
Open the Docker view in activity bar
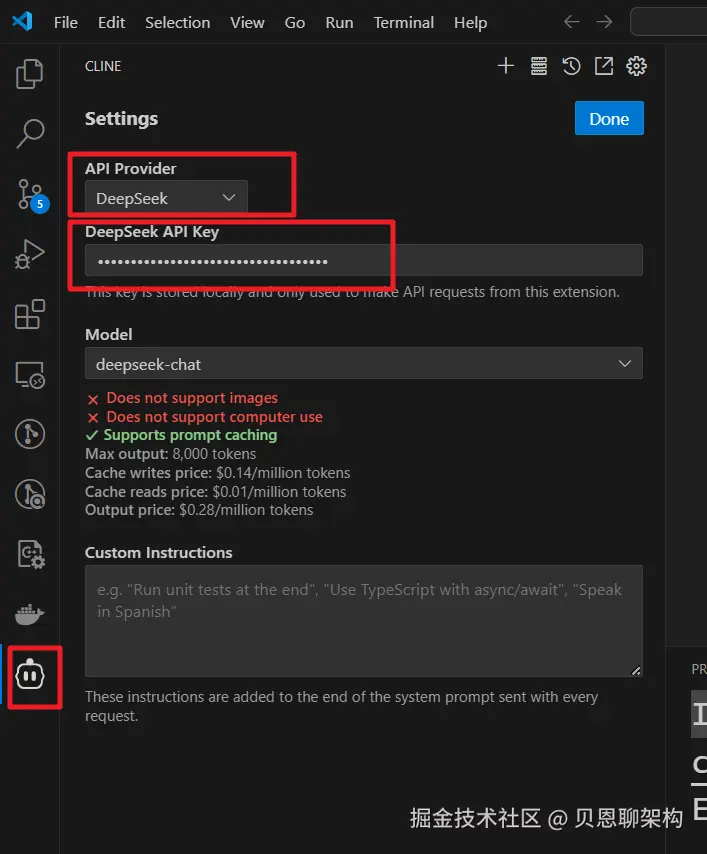pos(30,614)
